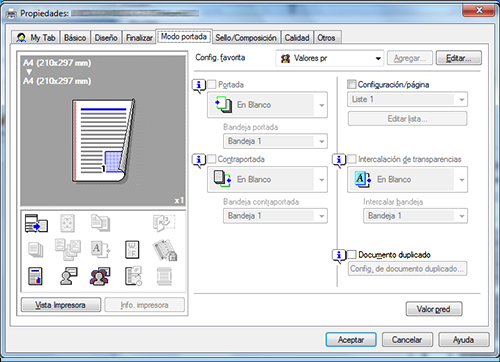Screen dimensions: 500x362
Task: Click greyed barrel storage icon
Action: pos(164,276)
